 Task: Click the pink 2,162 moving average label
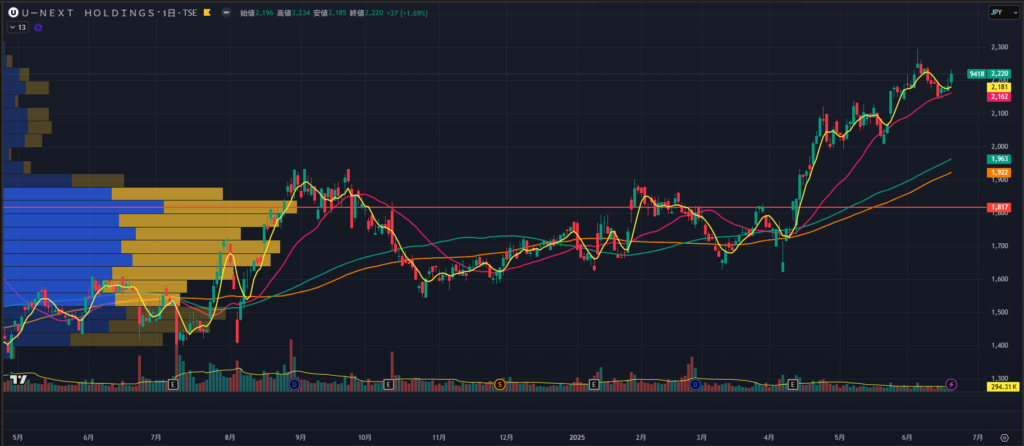click(x=999, y=97)
